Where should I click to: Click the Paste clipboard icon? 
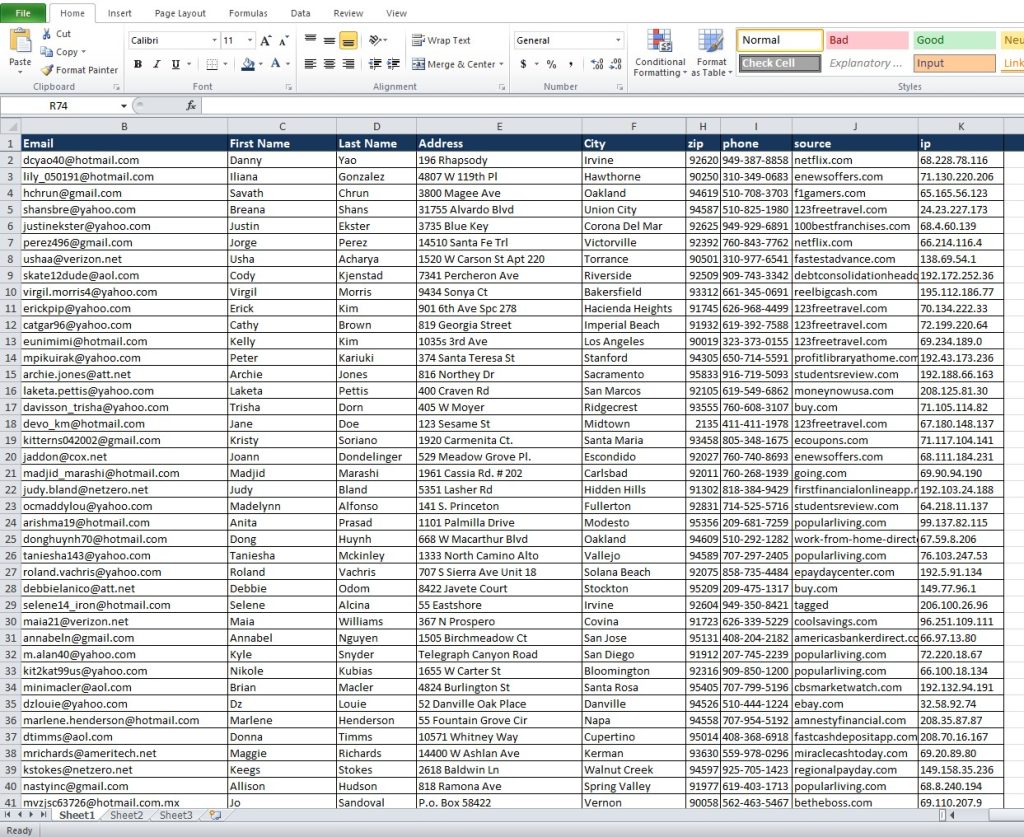(x=20, y=41)
